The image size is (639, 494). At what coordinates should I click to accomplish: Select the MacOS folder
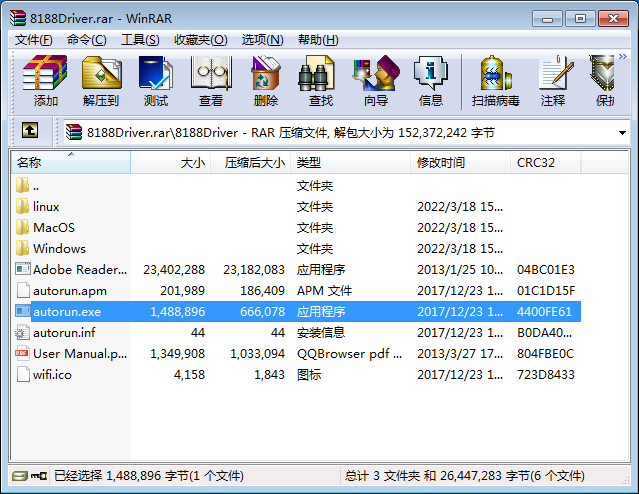point(296,227)
